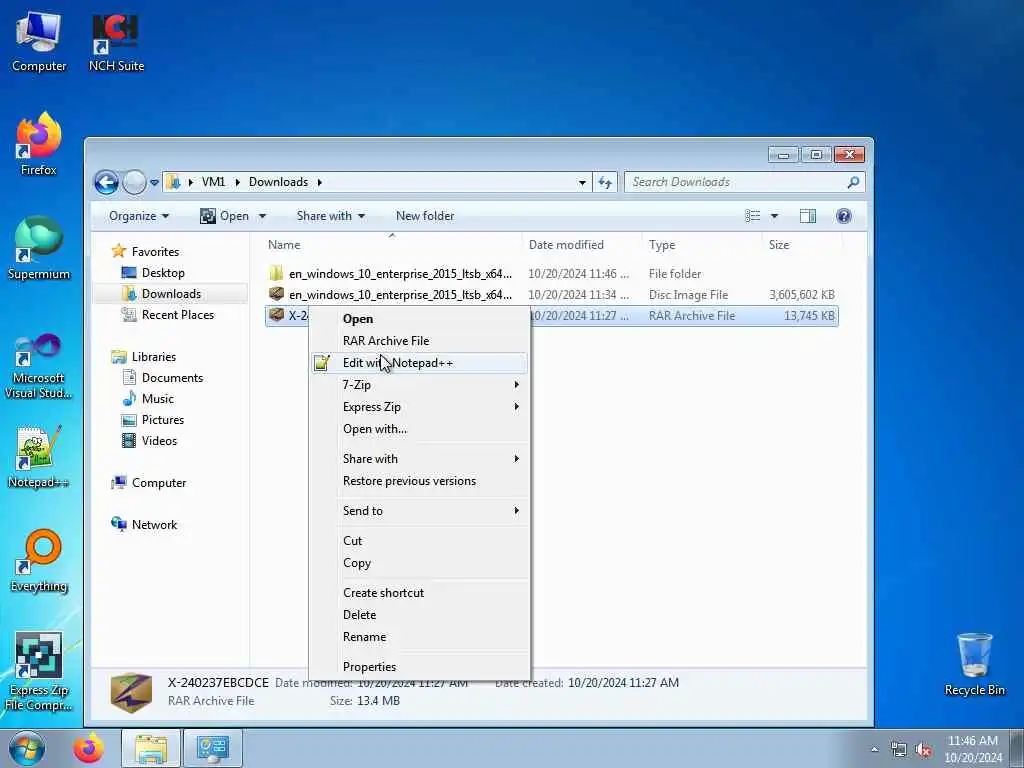Choose Edit with Notepad++
This screenshot has width=1024, height=768.
coord(419,362)
